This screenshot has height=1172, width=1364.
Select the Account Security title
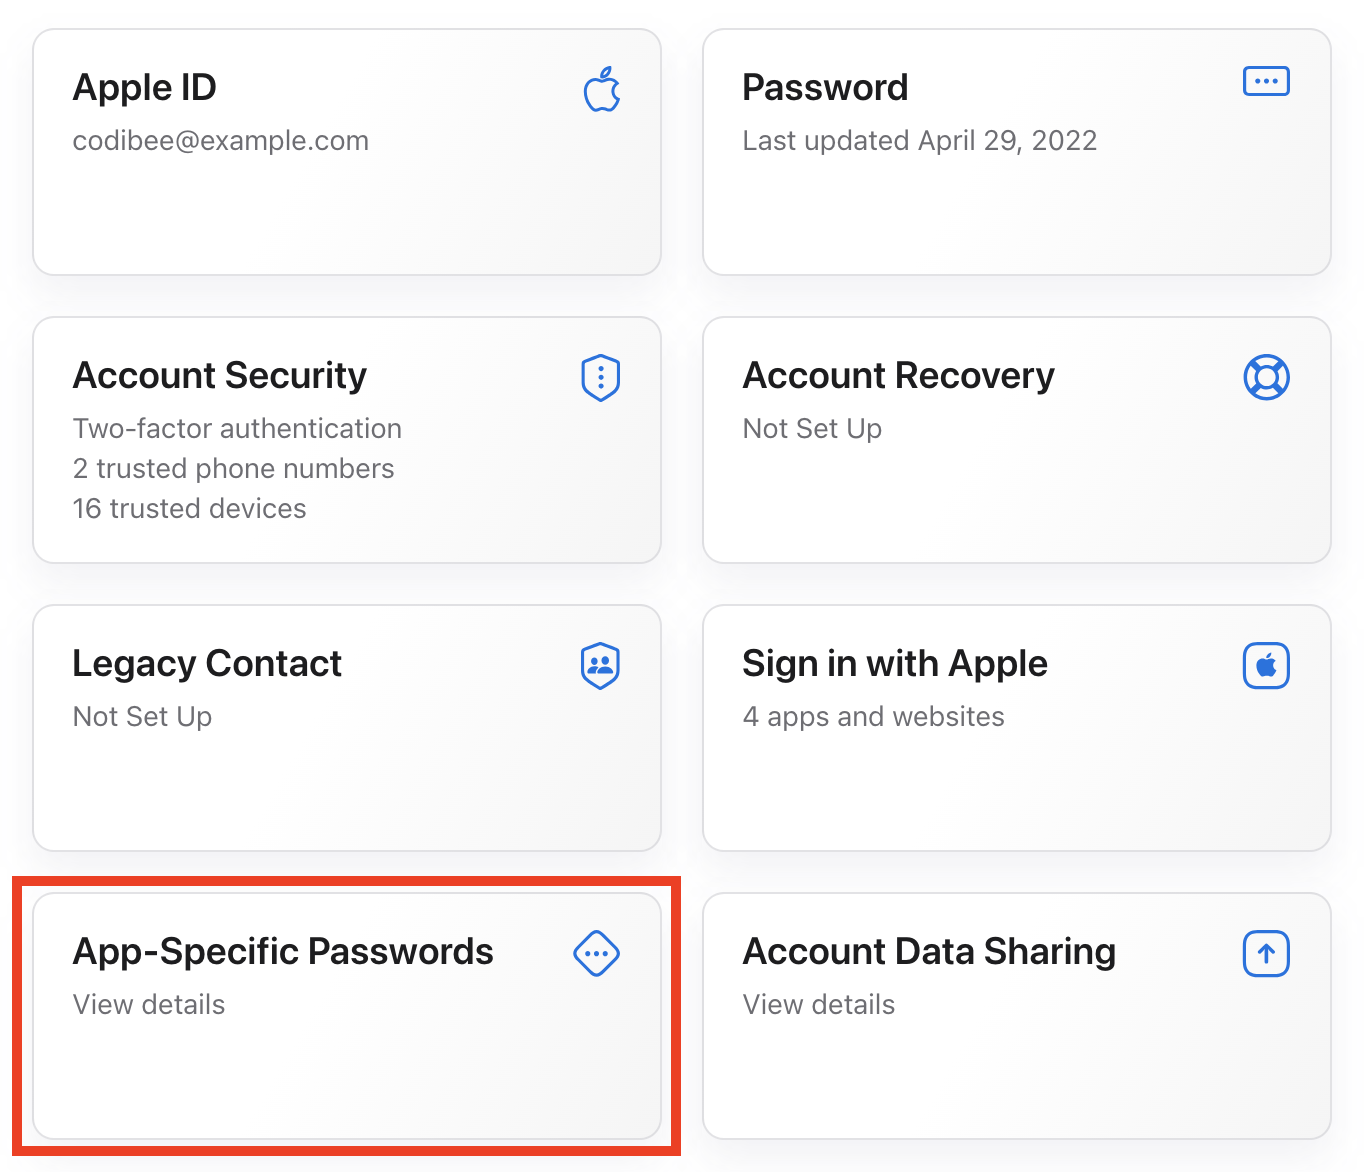219,376
